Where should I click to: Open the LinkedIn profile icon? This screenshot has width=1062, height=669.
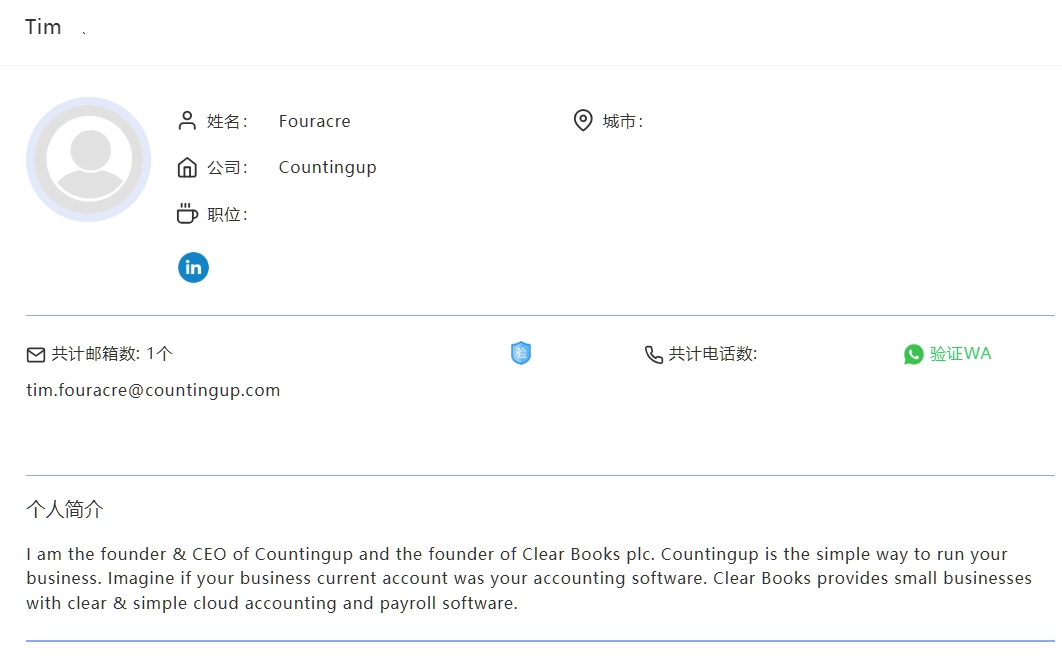(193, 267)
